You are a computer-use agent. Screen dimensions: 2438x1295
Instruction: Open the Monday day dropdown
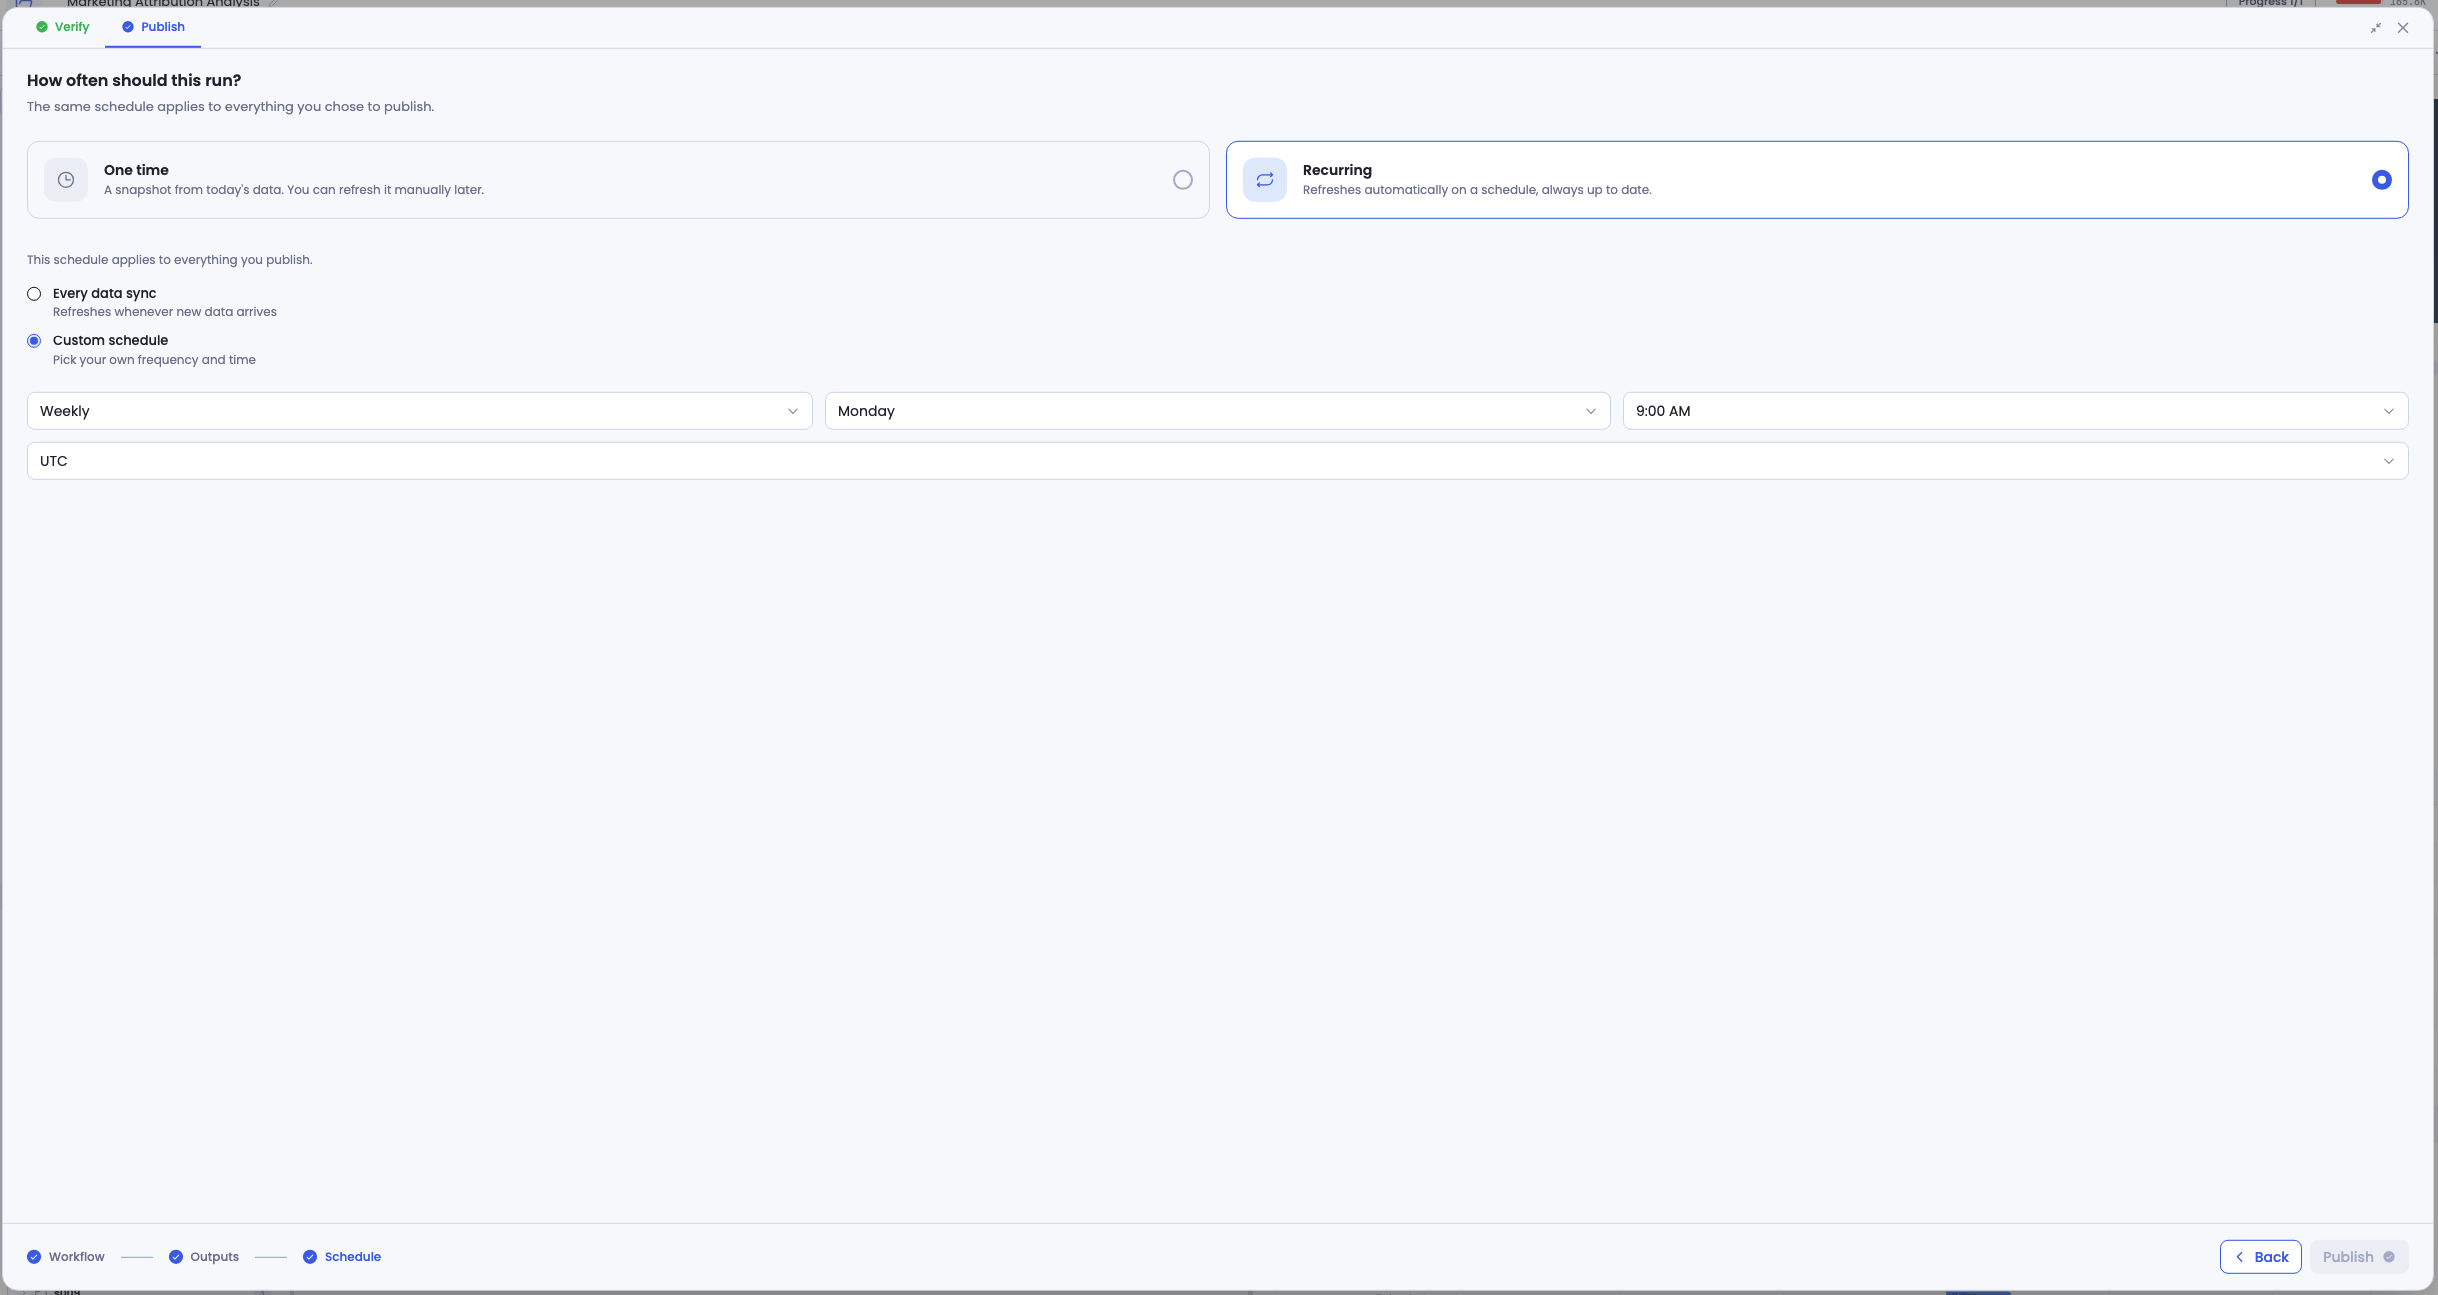click(x=1218, y=411)
